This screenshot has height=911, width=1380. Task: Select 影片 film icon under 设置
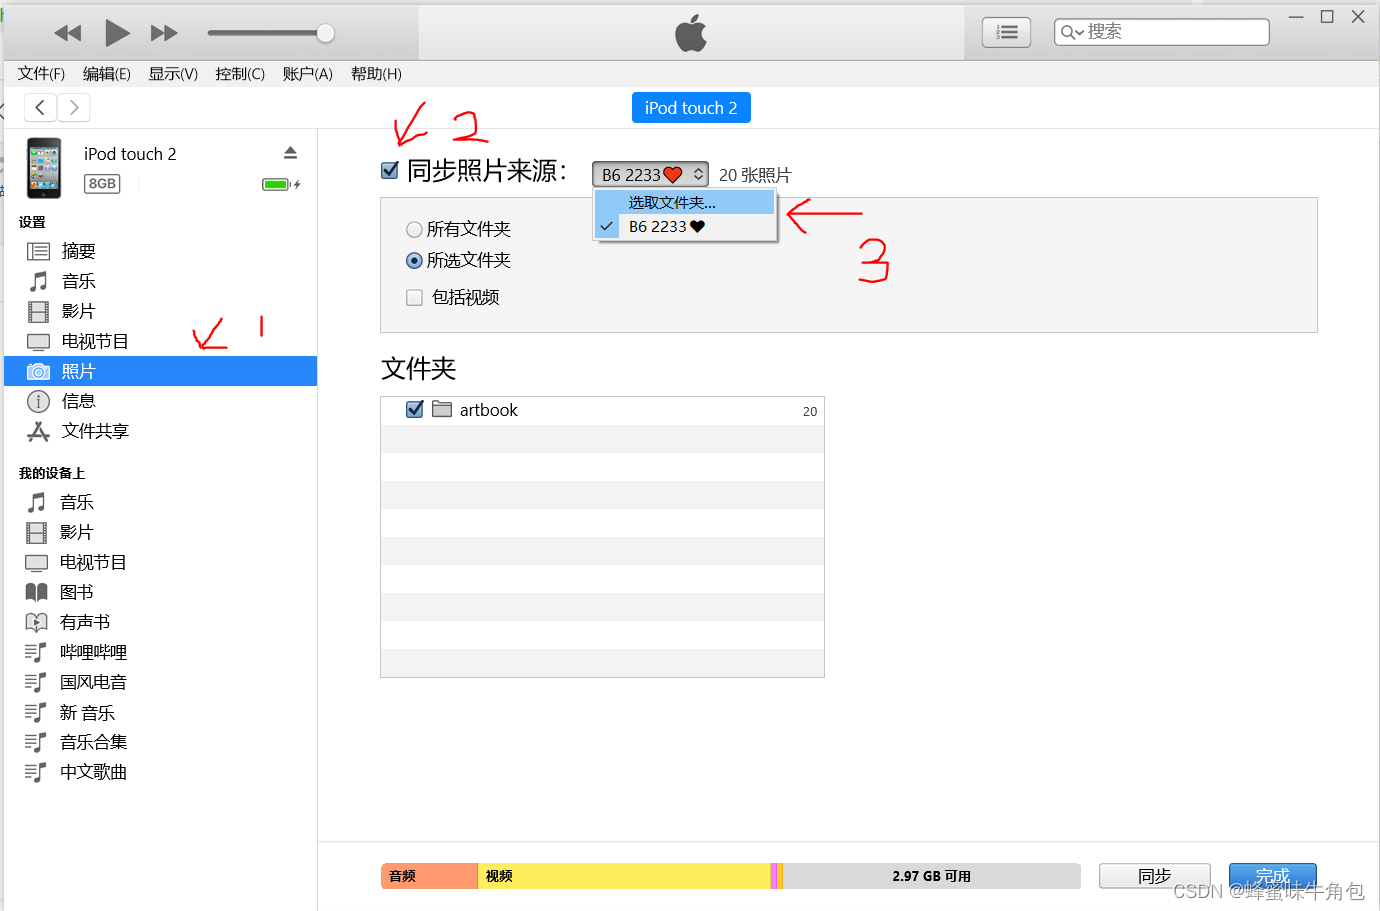pyautogui.click(x=38, y=311)
